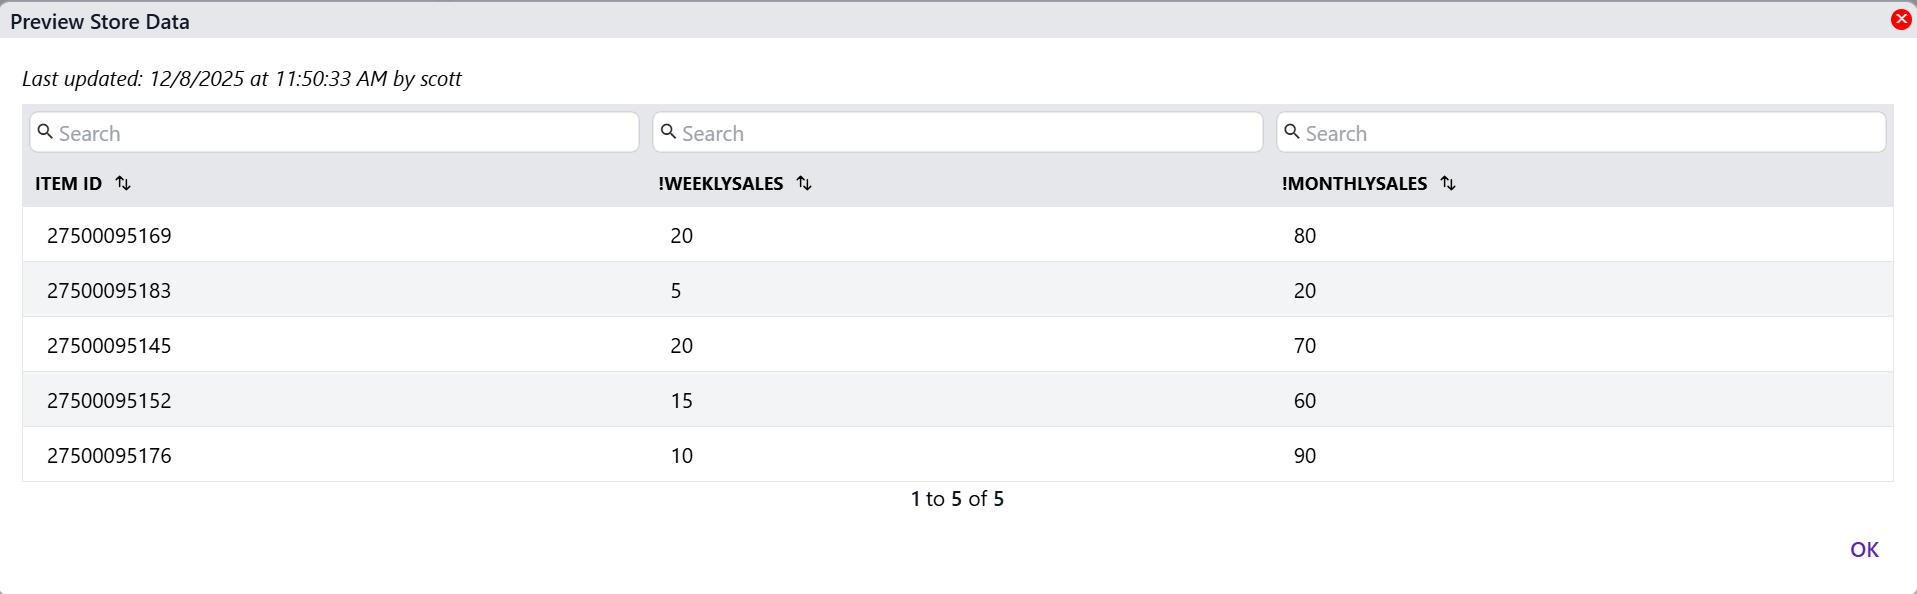This screenshot has height=594, width=1917.
Task: Click item ID 27500095152 cell
Action: coord(109,401)
